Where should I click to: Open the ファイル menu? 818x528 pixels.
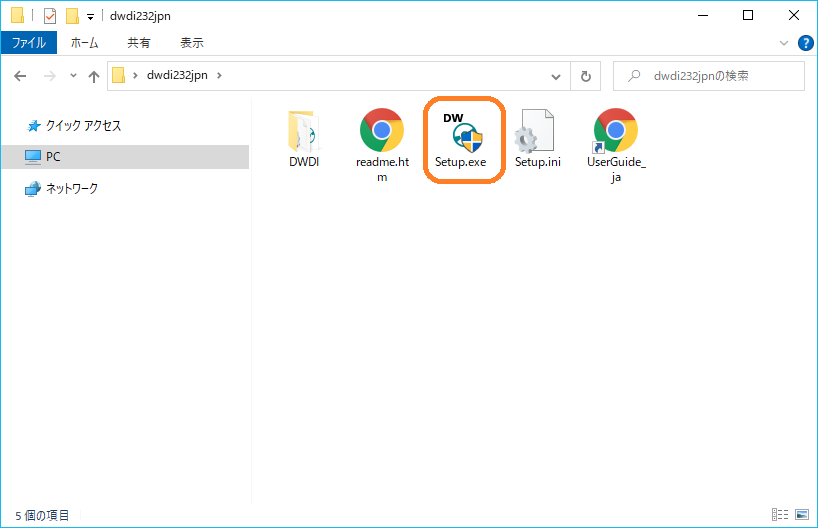click(x=29, y=42)
